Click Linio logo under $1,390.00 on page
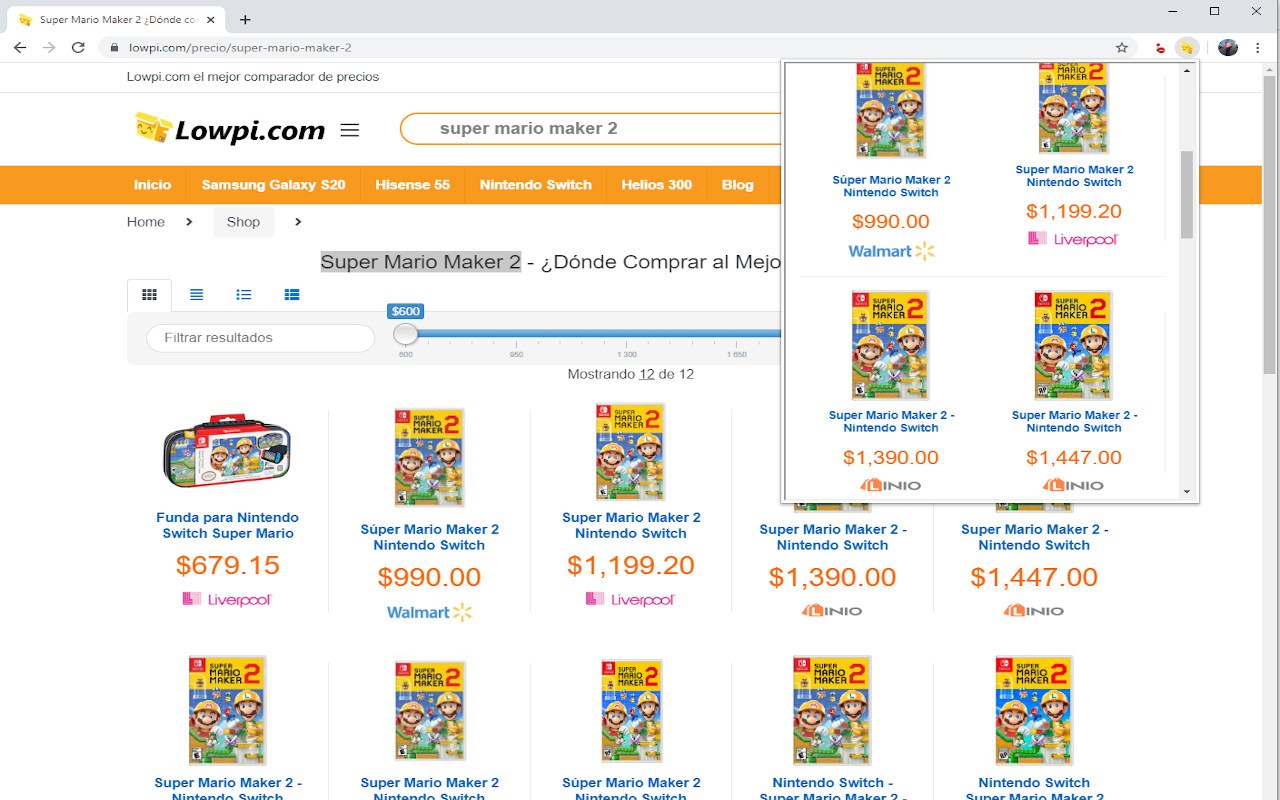Viewport: 1280px width, 800px height. coord(832,610)
